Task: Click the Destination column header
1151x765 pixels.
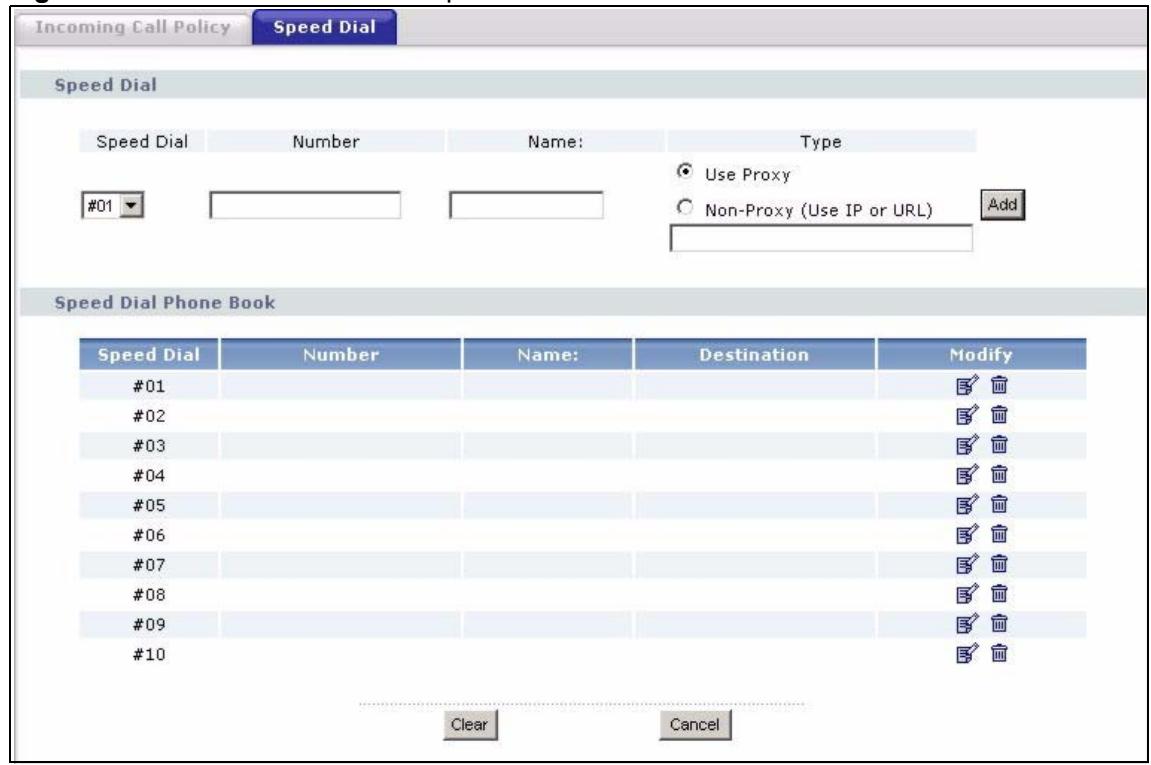Action: (x=754, y=355)
